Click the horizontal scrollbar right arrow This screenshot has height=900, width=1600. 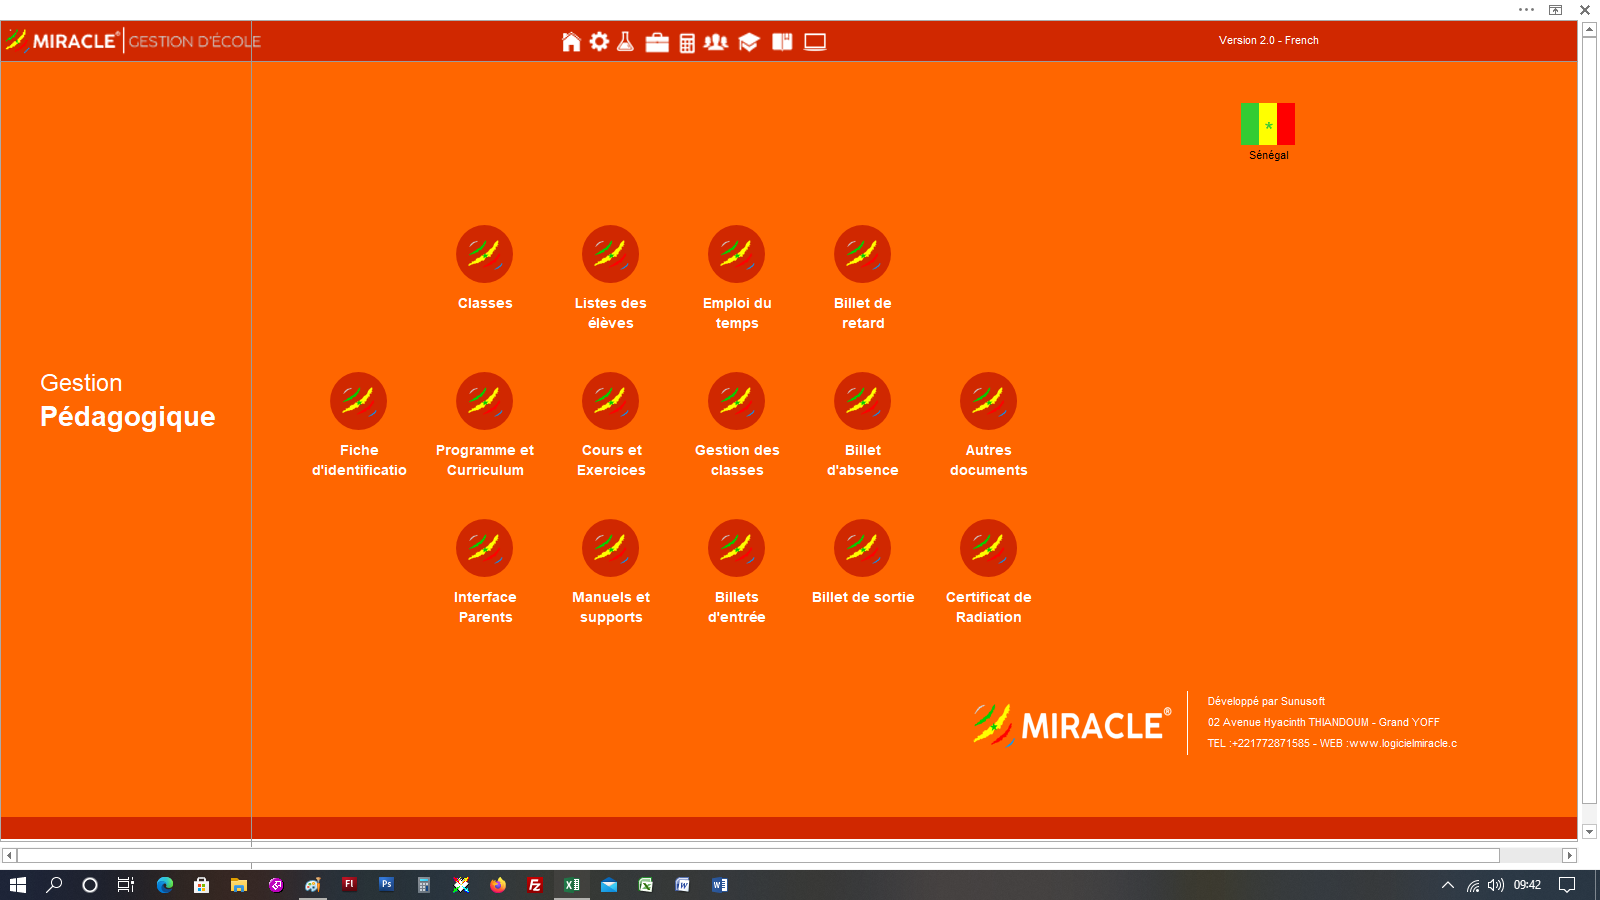[1569, 855]
